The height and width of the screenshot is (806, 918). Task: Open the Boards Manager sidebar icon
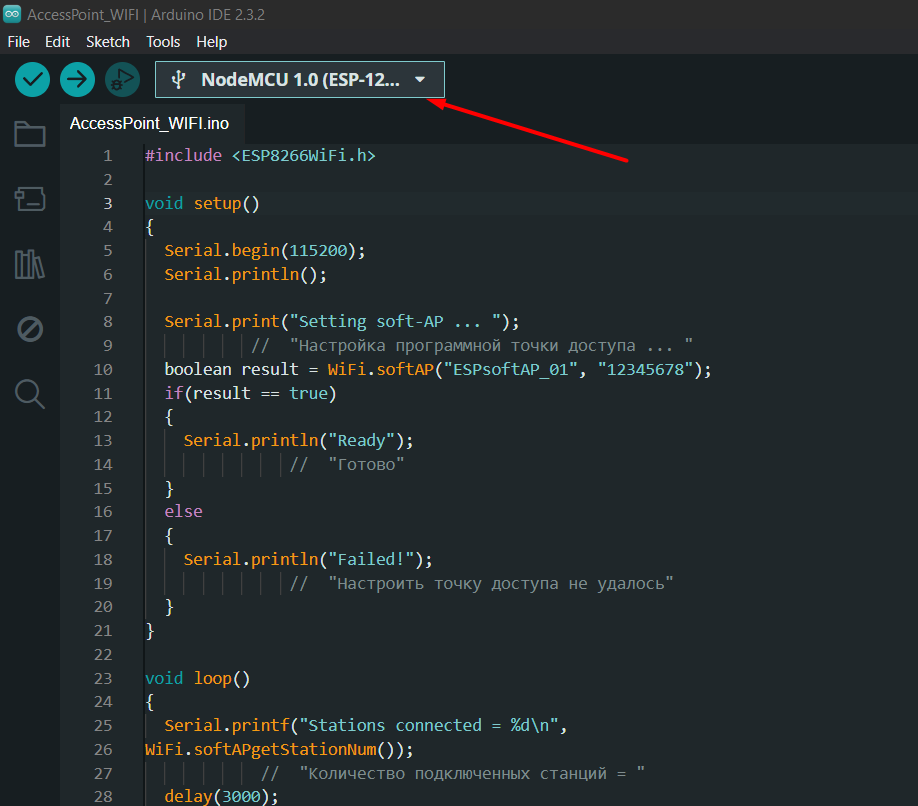30,199
